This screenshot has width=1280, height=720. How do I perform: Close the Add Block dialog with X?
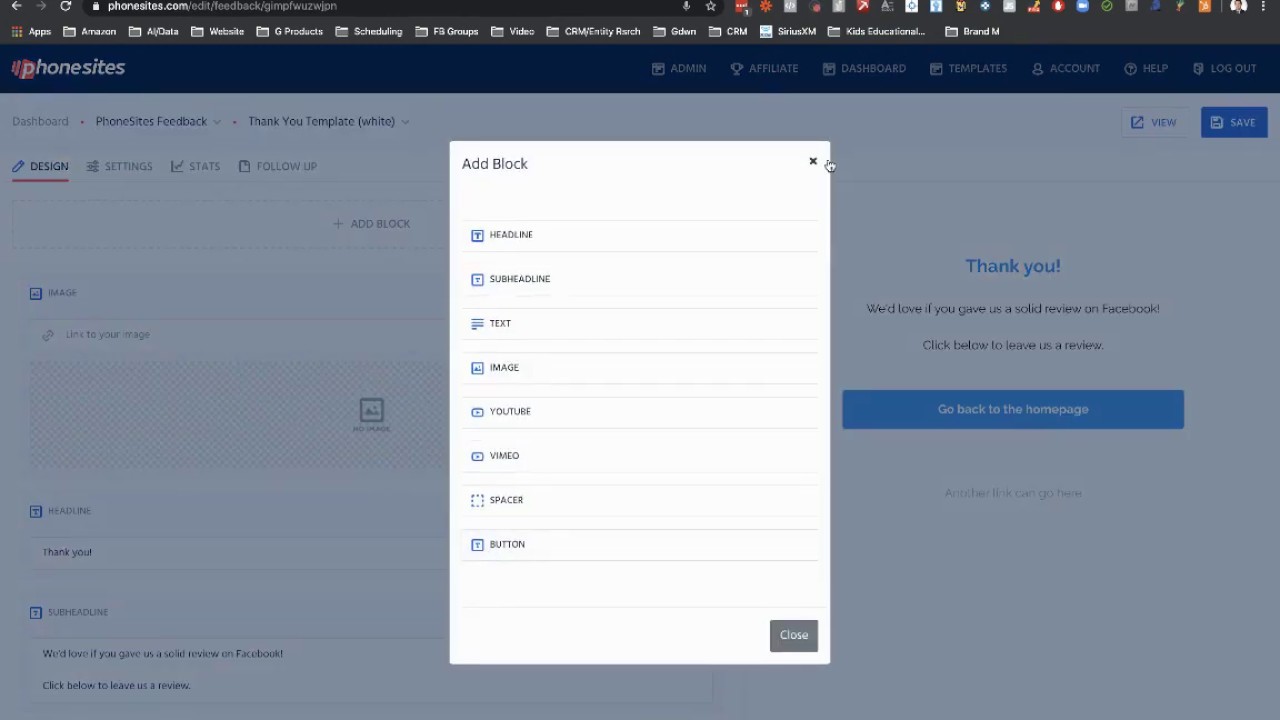(x=813, y=161)
